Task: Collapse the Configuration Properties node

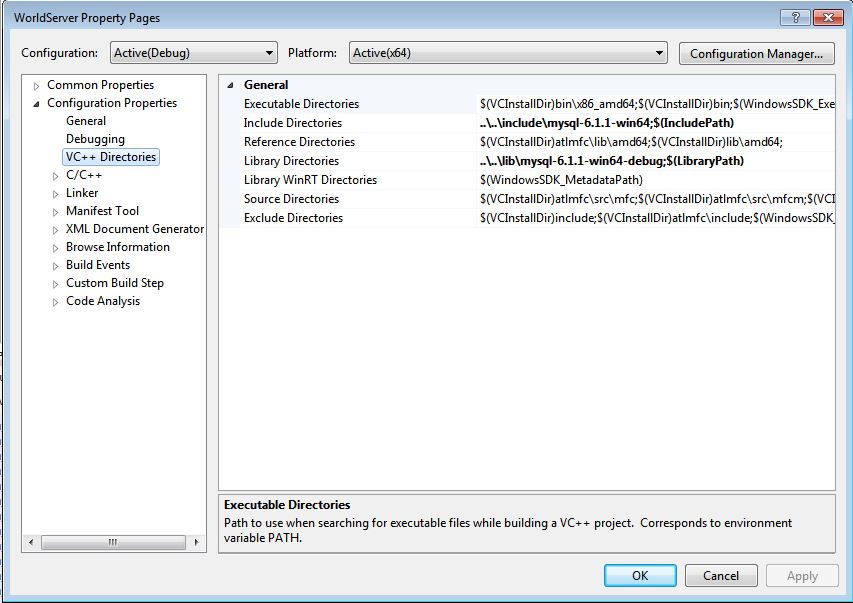Action: click(37, 103)
